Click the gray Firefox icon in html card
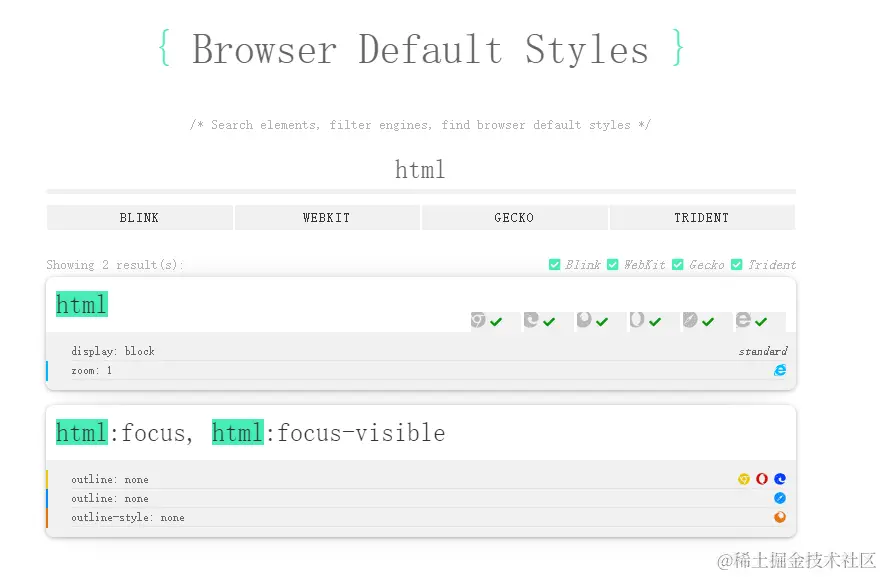This screenshot has width=883, height=577. (x=584, y=320)
